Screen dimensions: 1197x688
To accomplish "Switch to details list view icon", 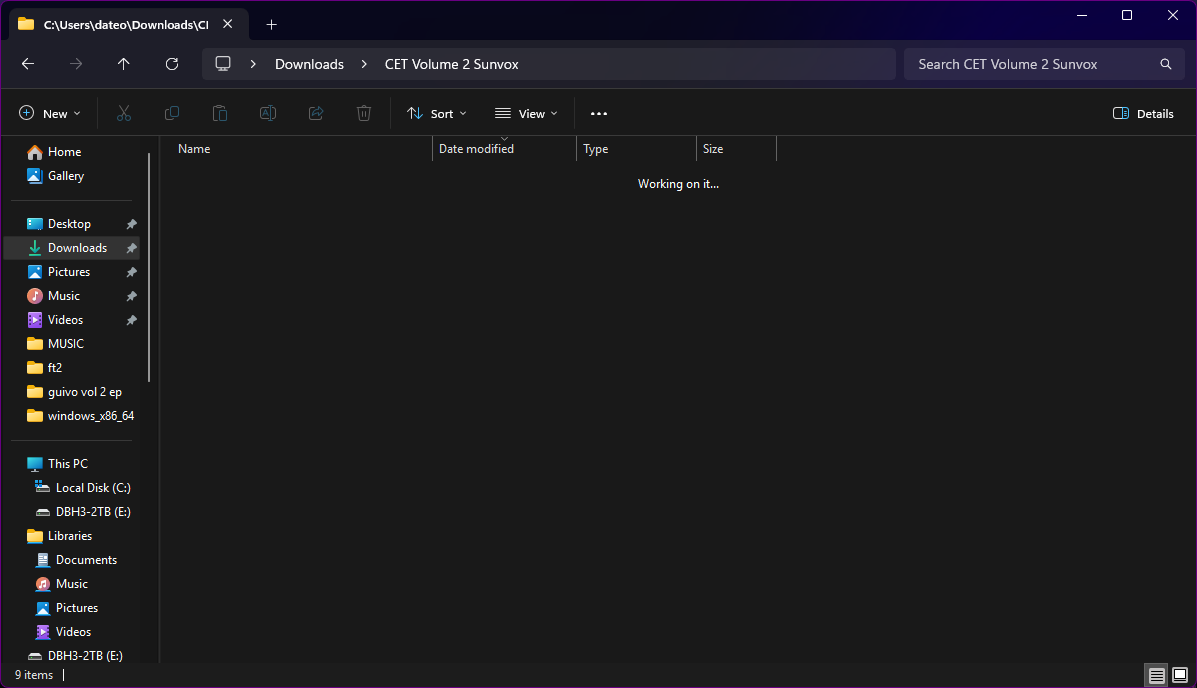I will [x=1157, y=675].
